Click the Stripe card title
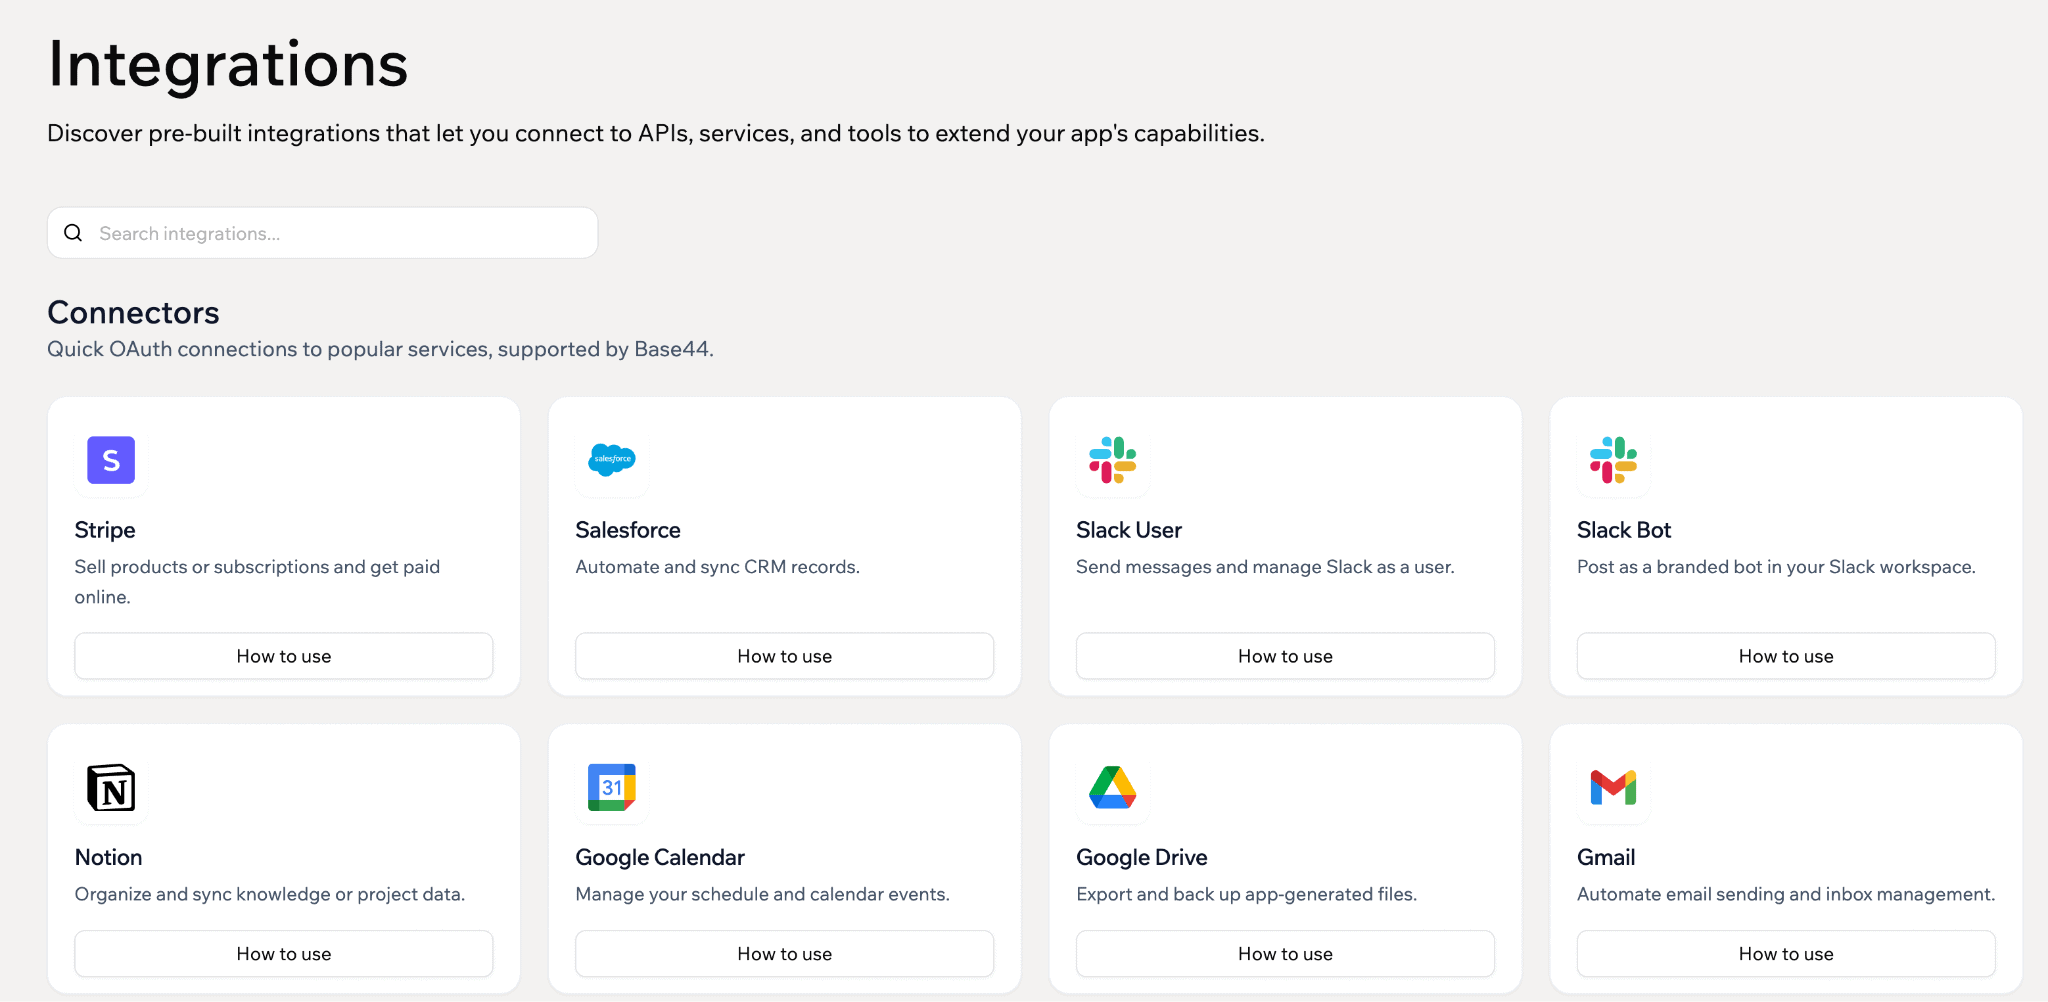 coord(105,530)
